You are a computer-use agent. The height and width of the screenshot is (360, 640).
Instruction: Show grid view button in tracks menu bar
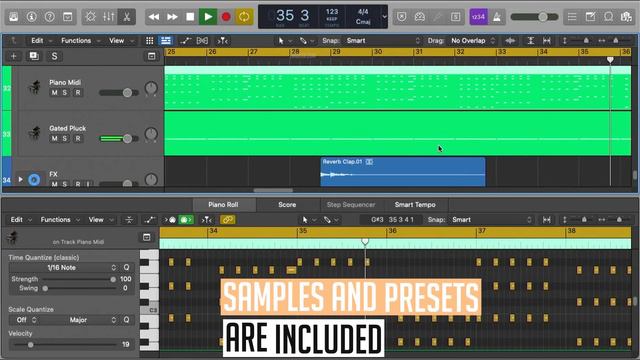coord(149,40)
